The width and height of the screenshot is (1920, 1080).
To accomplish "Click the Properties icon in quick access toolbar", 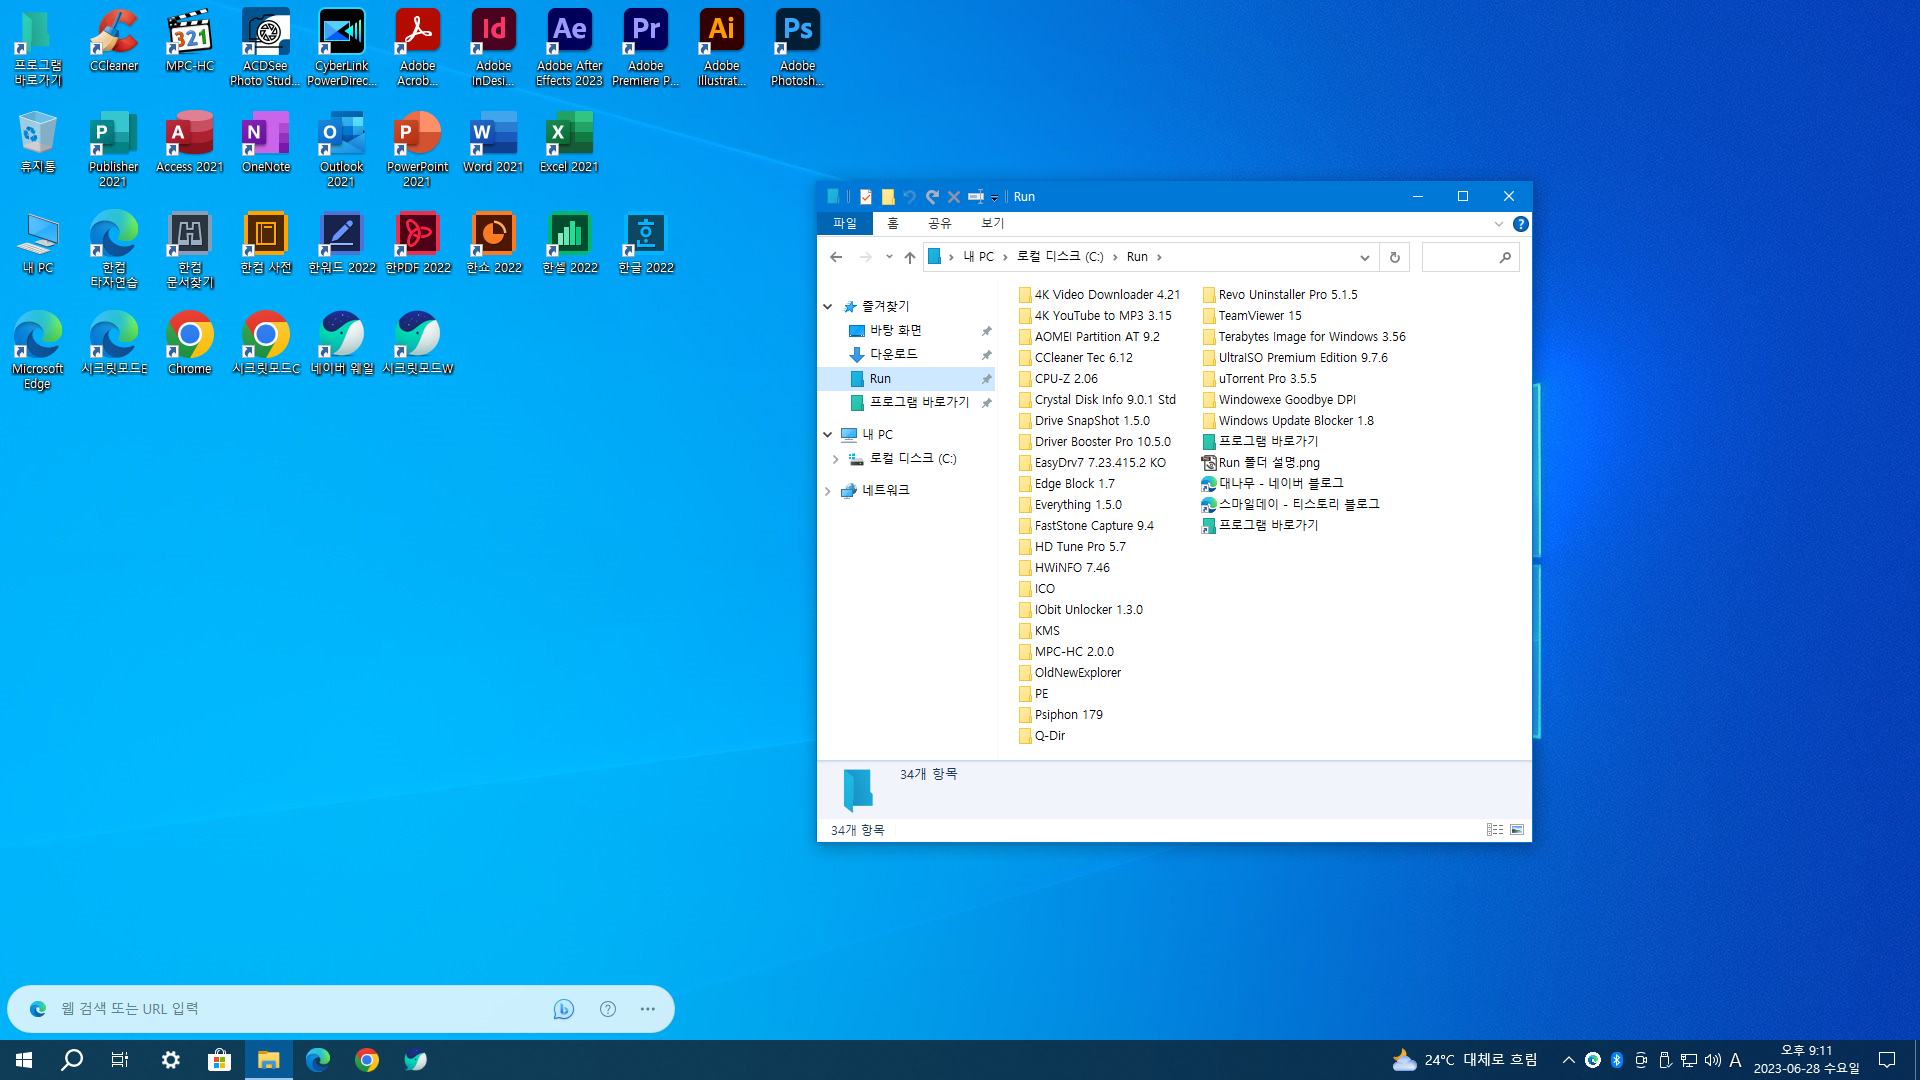I will (x=866, y=197).
